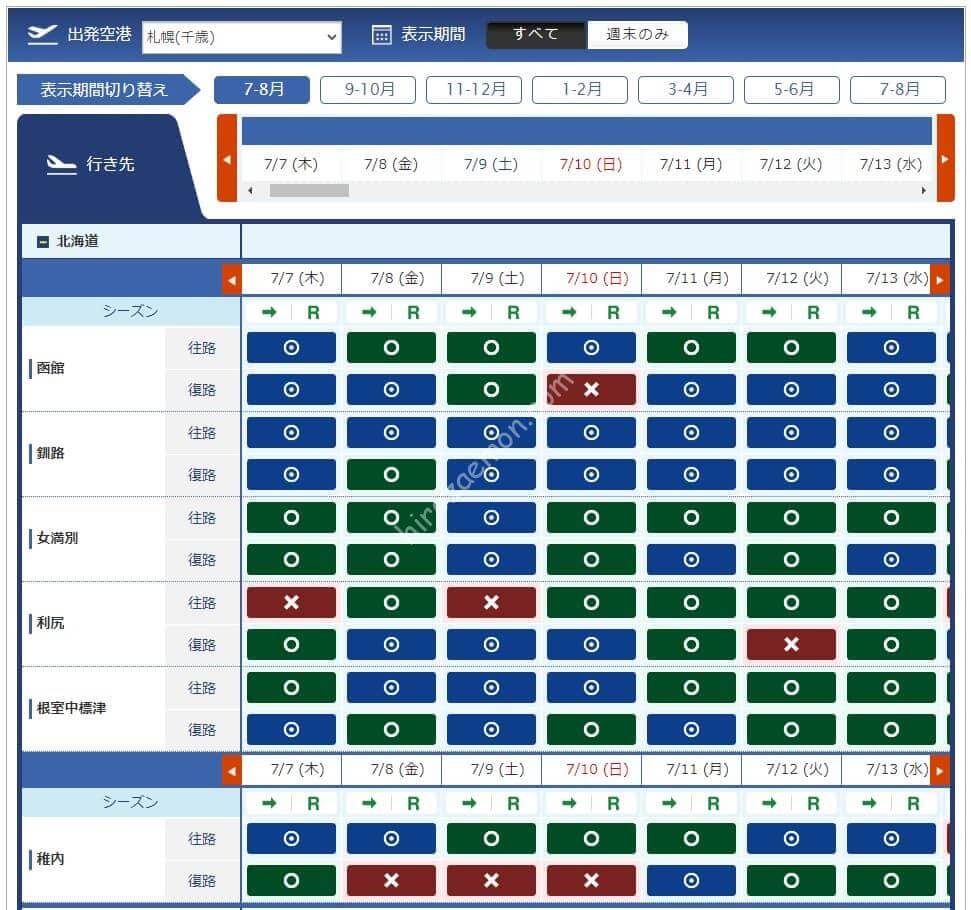Select 稚内 往路 availability for 7/12
This screenshot has height=910, width=971.
(791, 839)
